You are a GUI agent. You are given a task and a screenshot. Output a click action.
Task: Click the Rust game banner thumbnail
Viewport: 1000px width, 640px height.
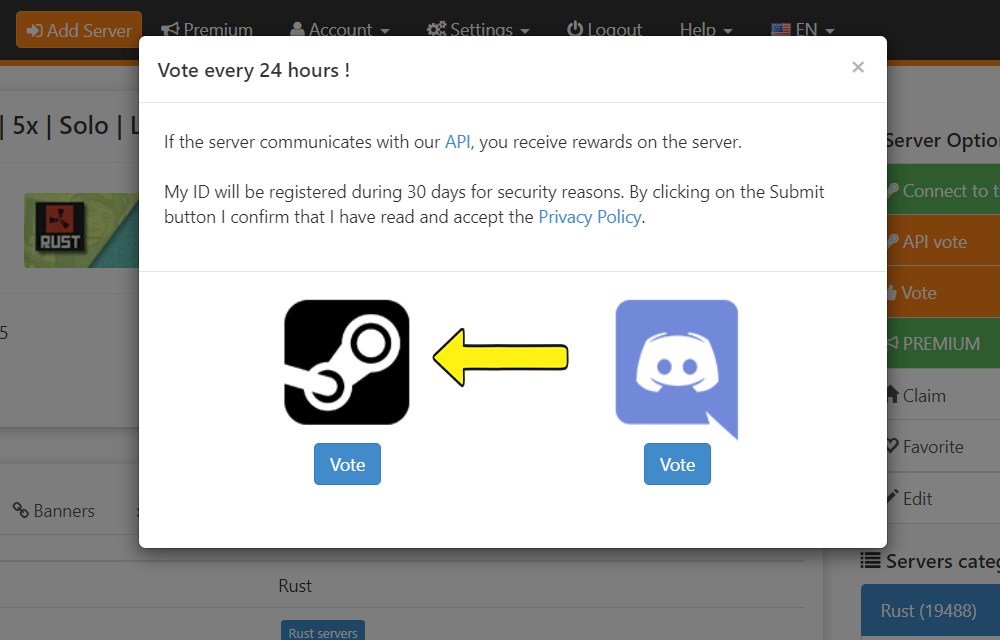[82, 230]
